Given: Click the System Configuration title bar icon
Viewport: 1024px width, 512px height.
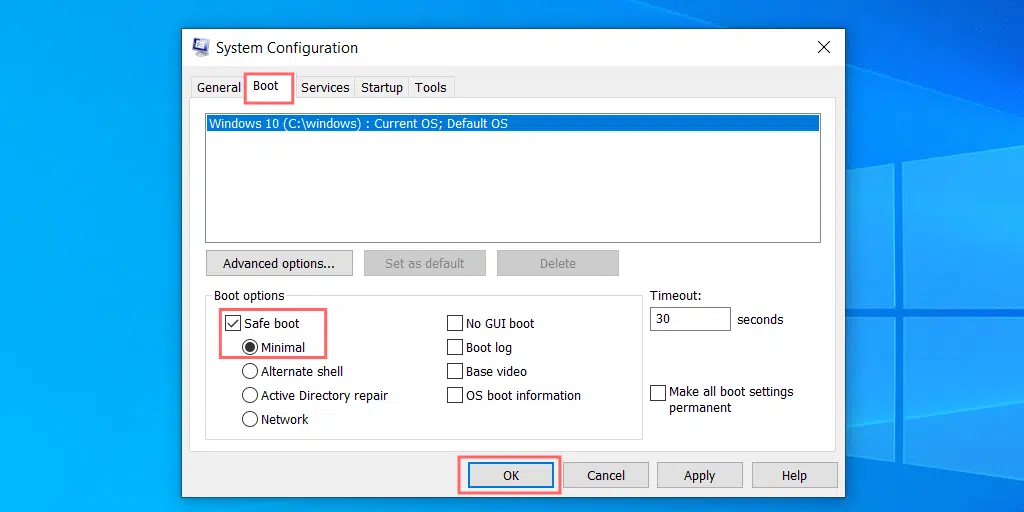Looking at the screenshot, I should (x=200, y=48).
